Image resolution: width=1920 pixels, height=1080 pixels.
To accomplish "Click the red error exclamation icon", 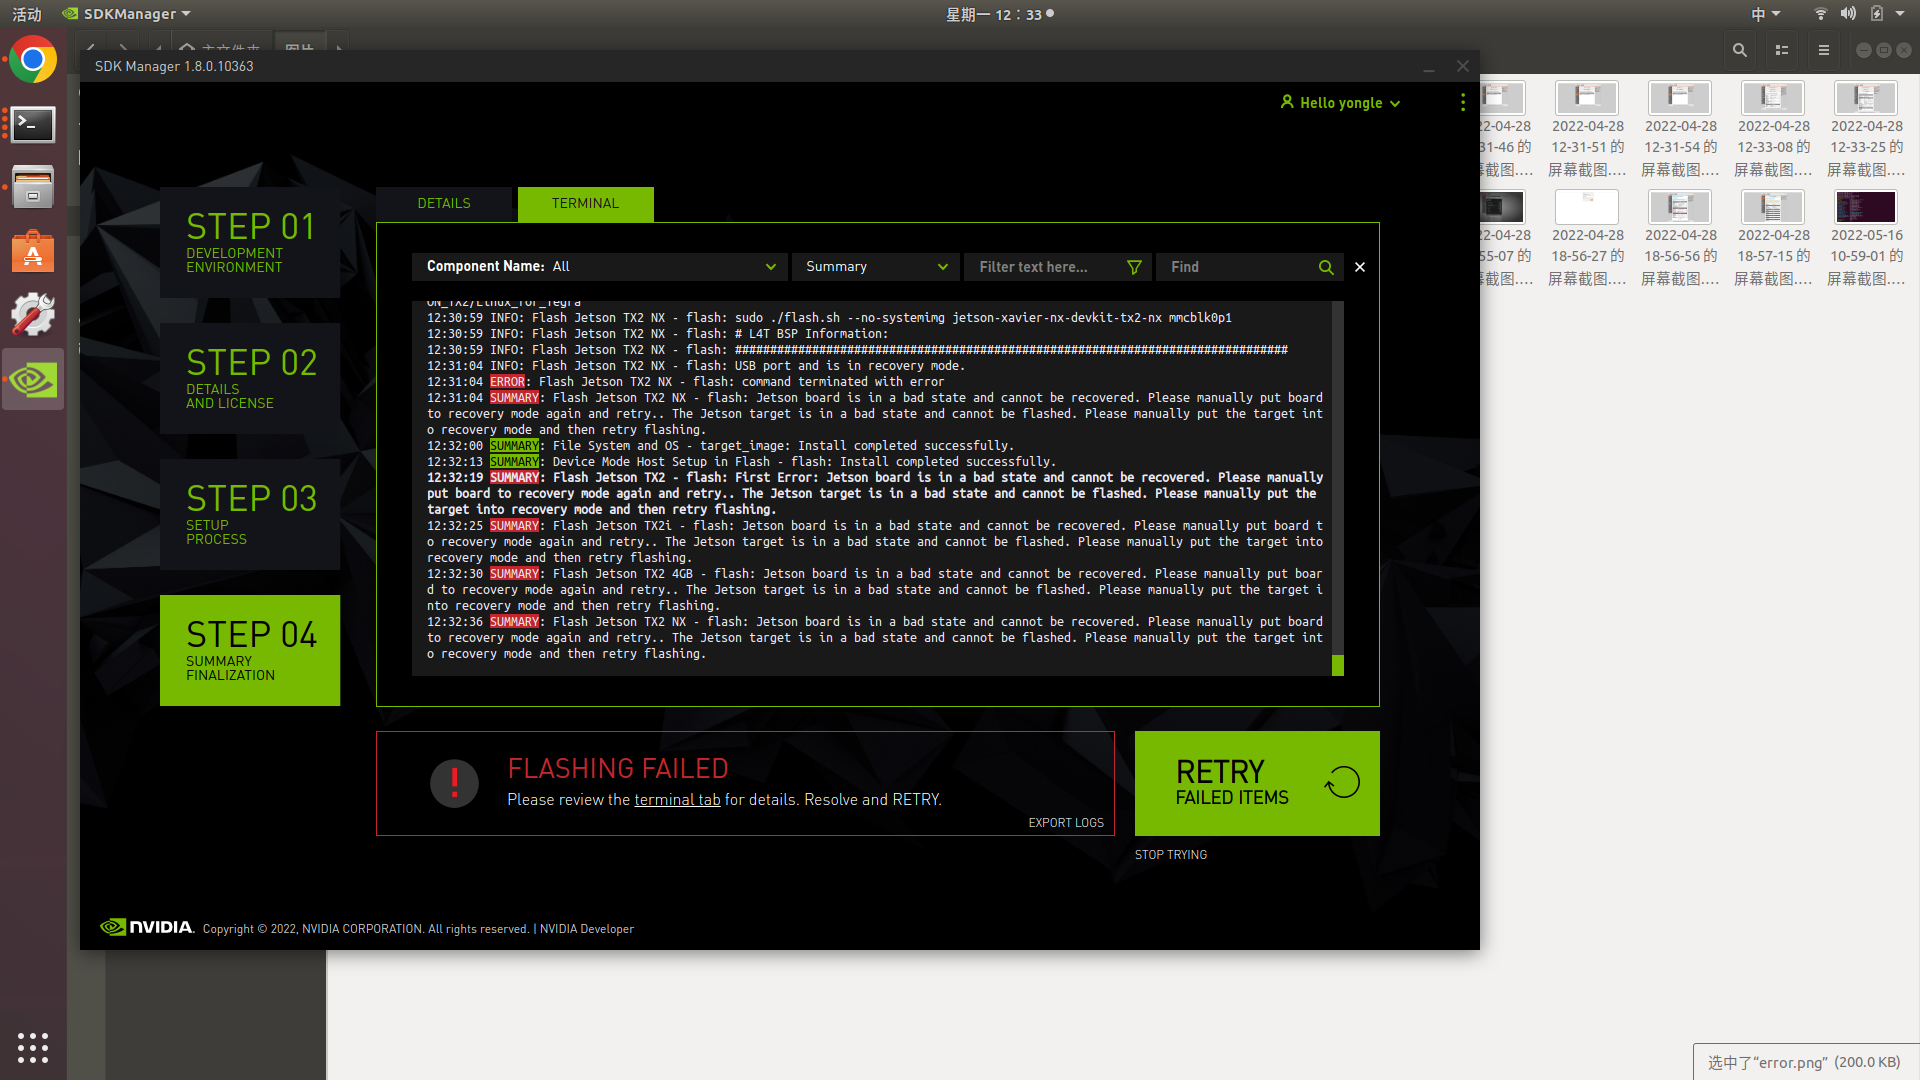I will point(454,783).
